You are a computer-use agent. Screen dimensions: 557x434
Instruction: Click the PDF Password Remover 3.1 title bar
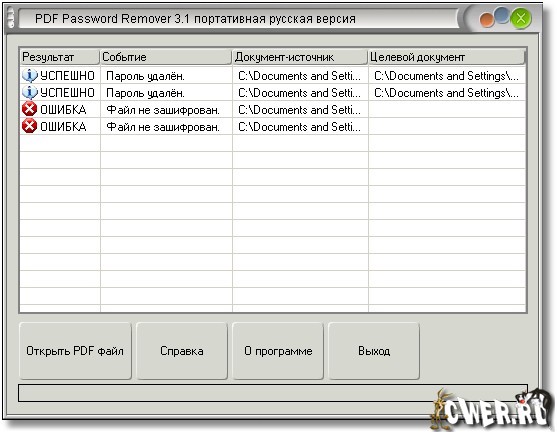tap(238, 18)
